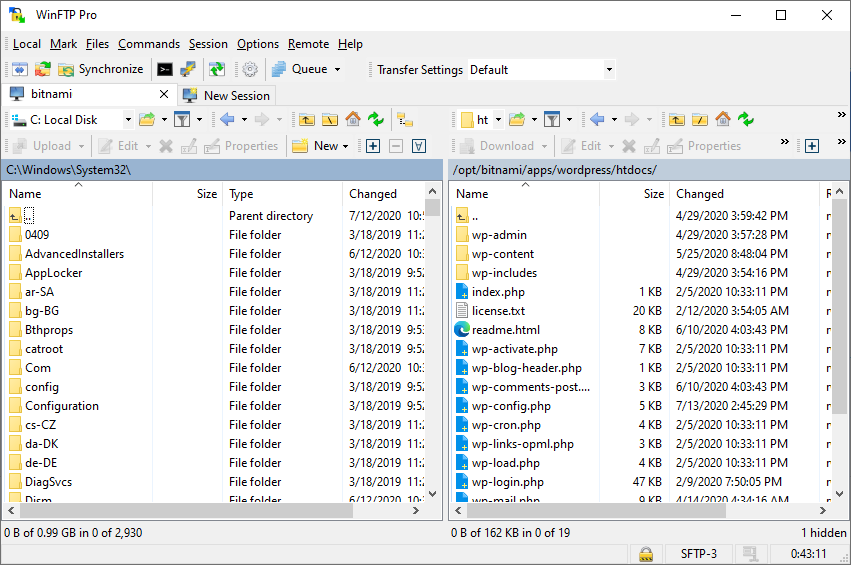851x565 pixels.
Task: Open the Files menu
Action: 97,44
